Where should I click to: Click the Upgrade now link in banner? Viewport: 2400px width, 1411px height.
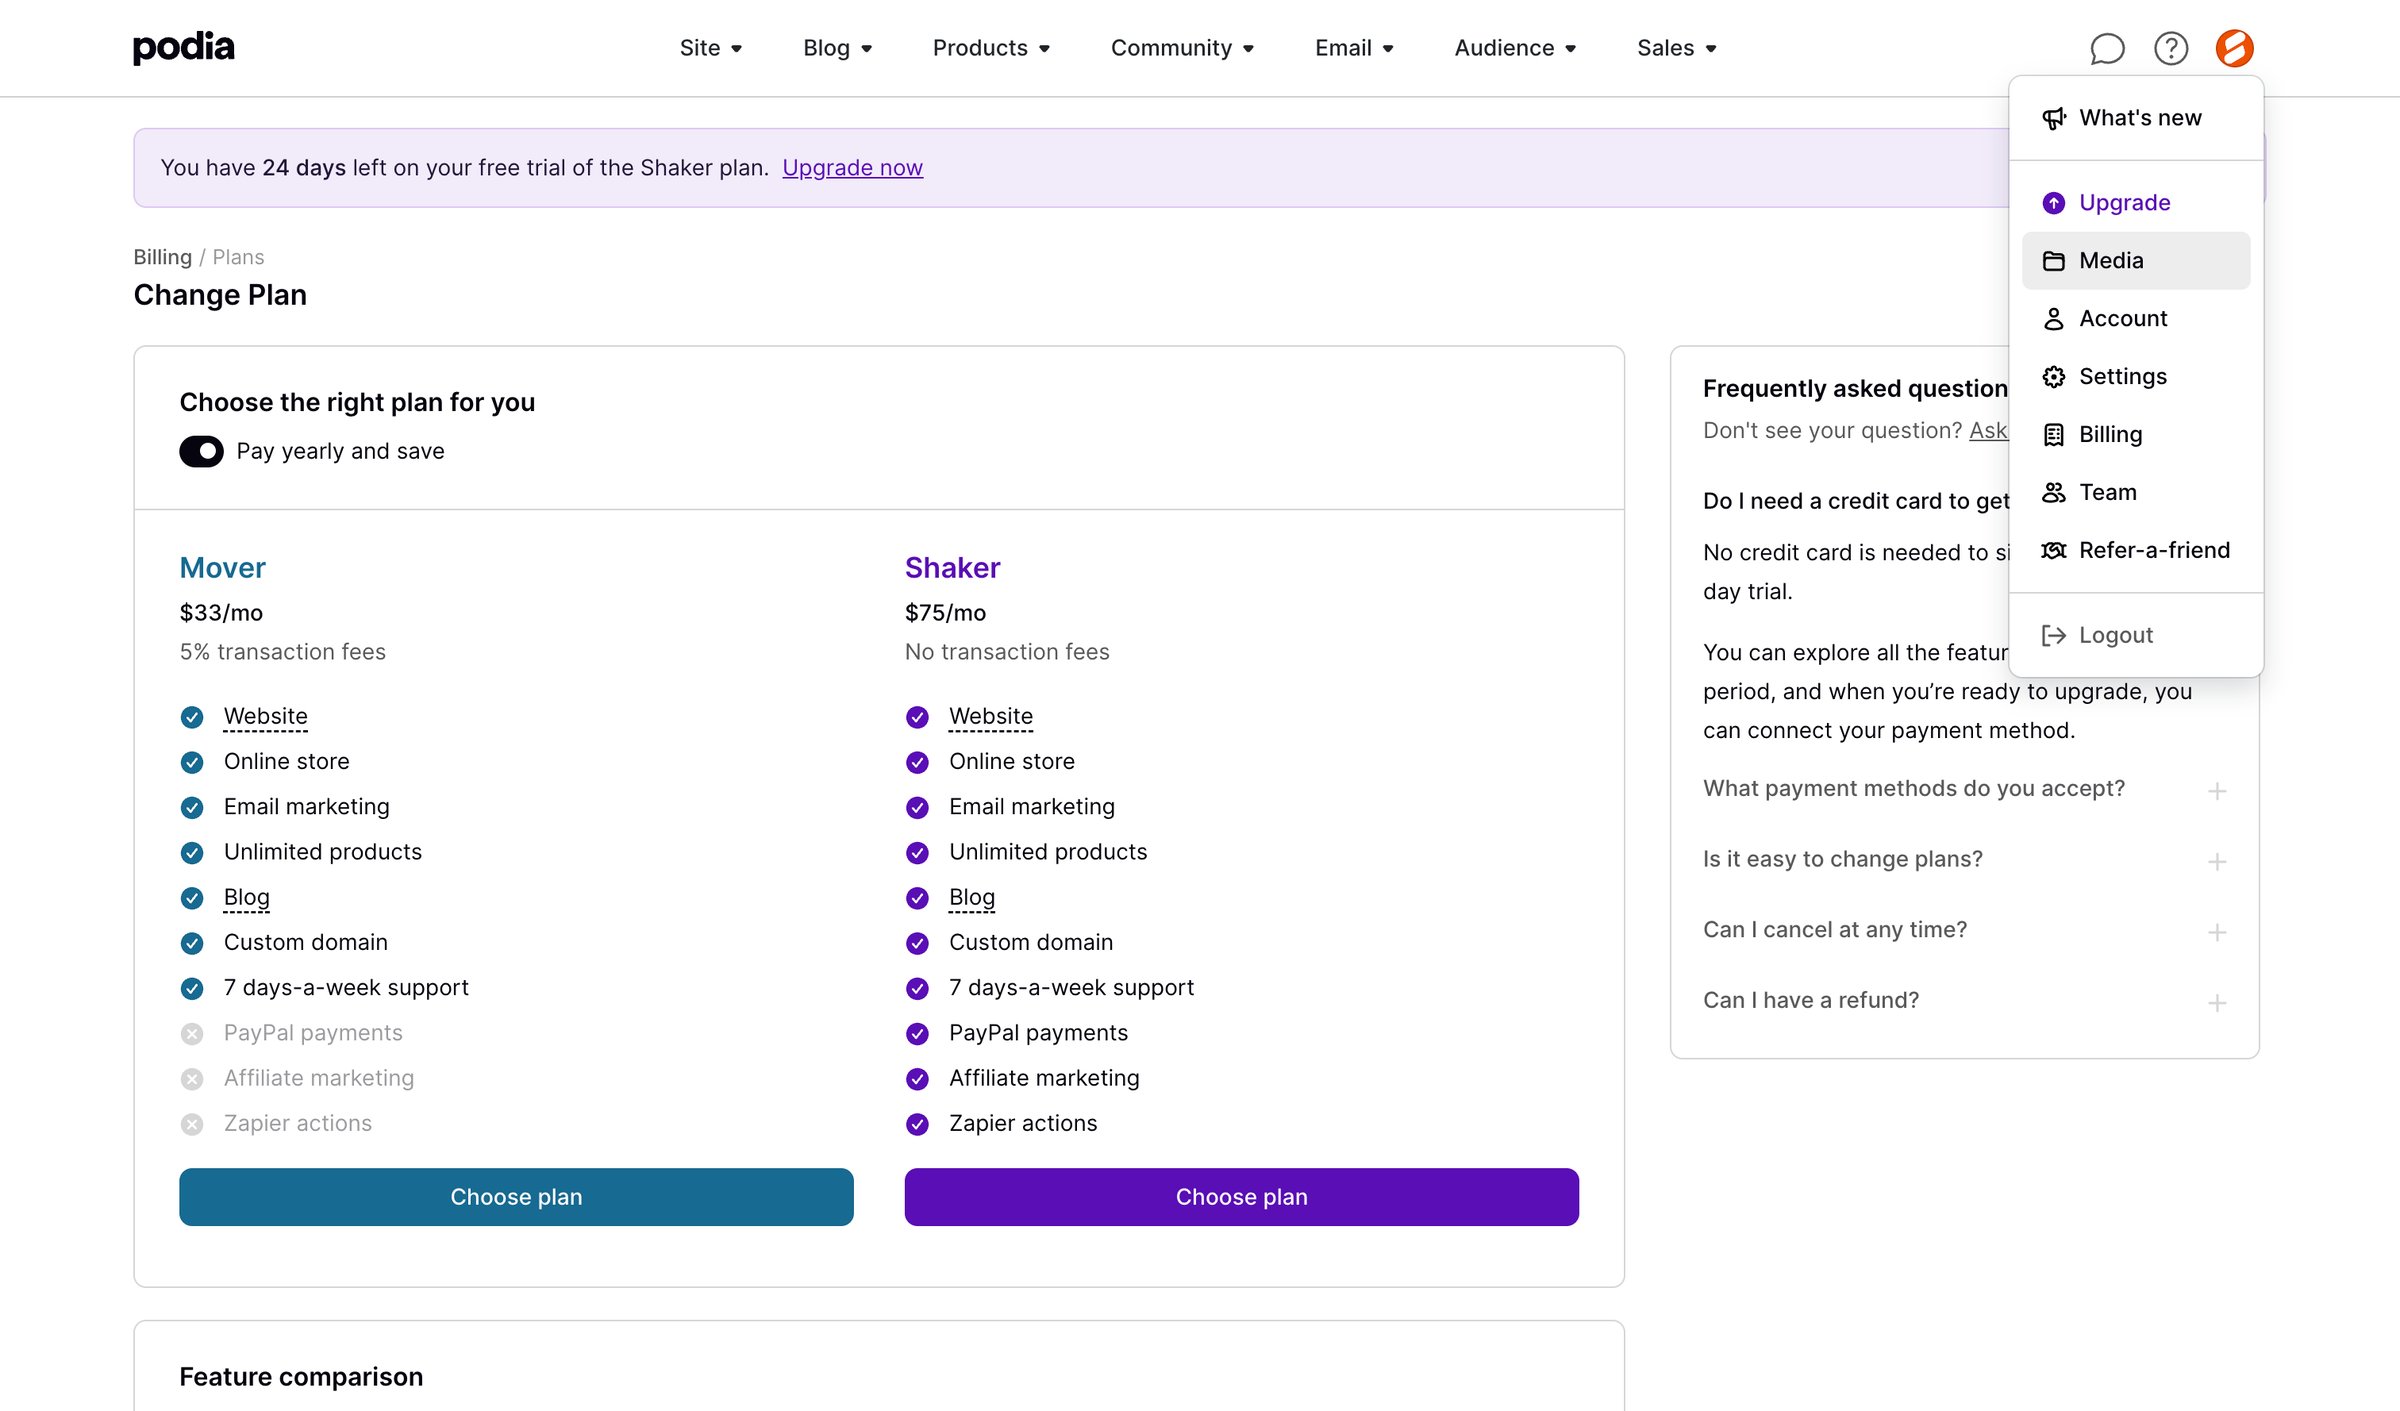852,168
